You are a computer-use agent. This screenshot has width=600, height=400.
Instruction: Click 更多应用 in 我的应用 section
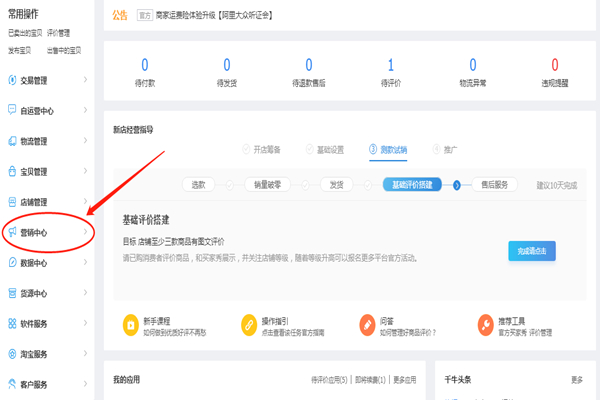click(x=404, y=380)
